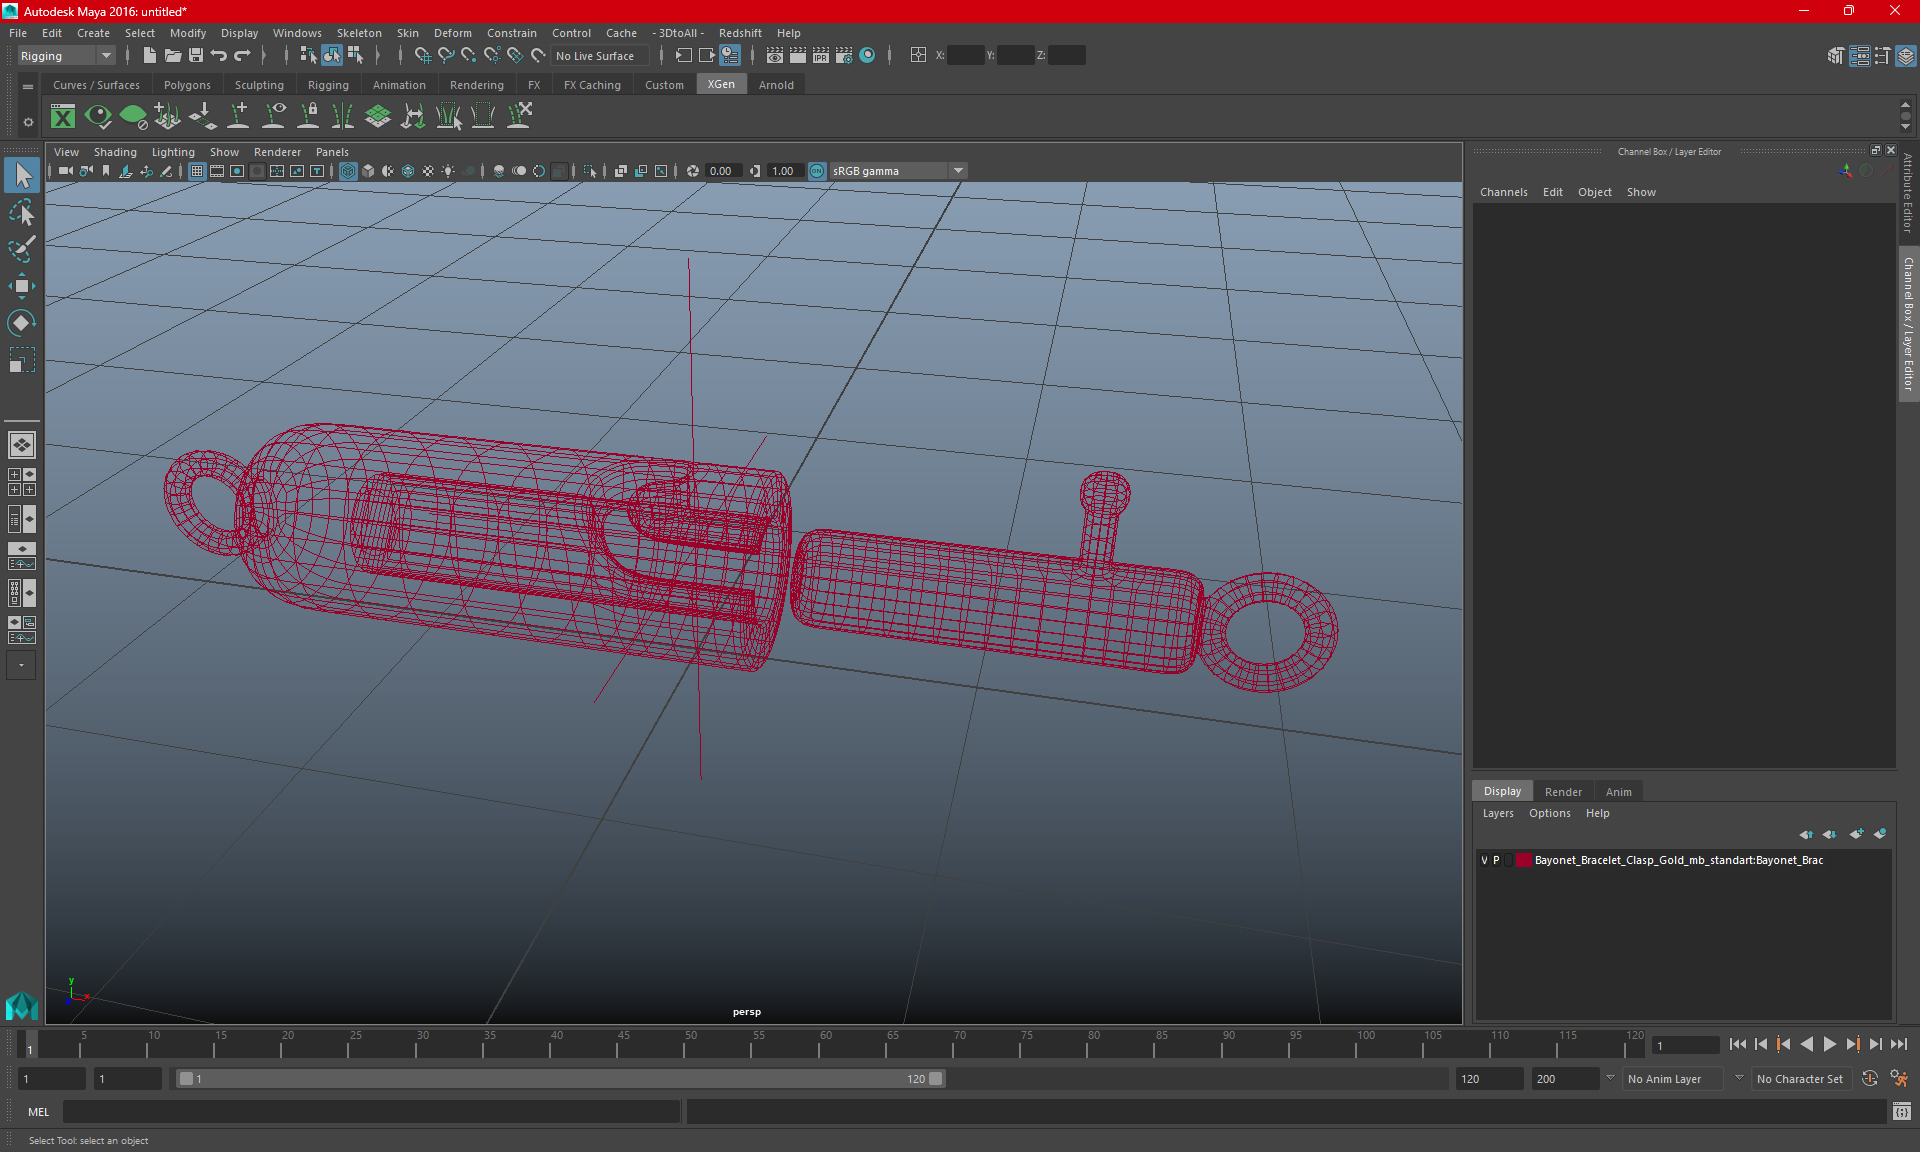
Task: Select the Paint Selection tool
Action: point(21,249)
